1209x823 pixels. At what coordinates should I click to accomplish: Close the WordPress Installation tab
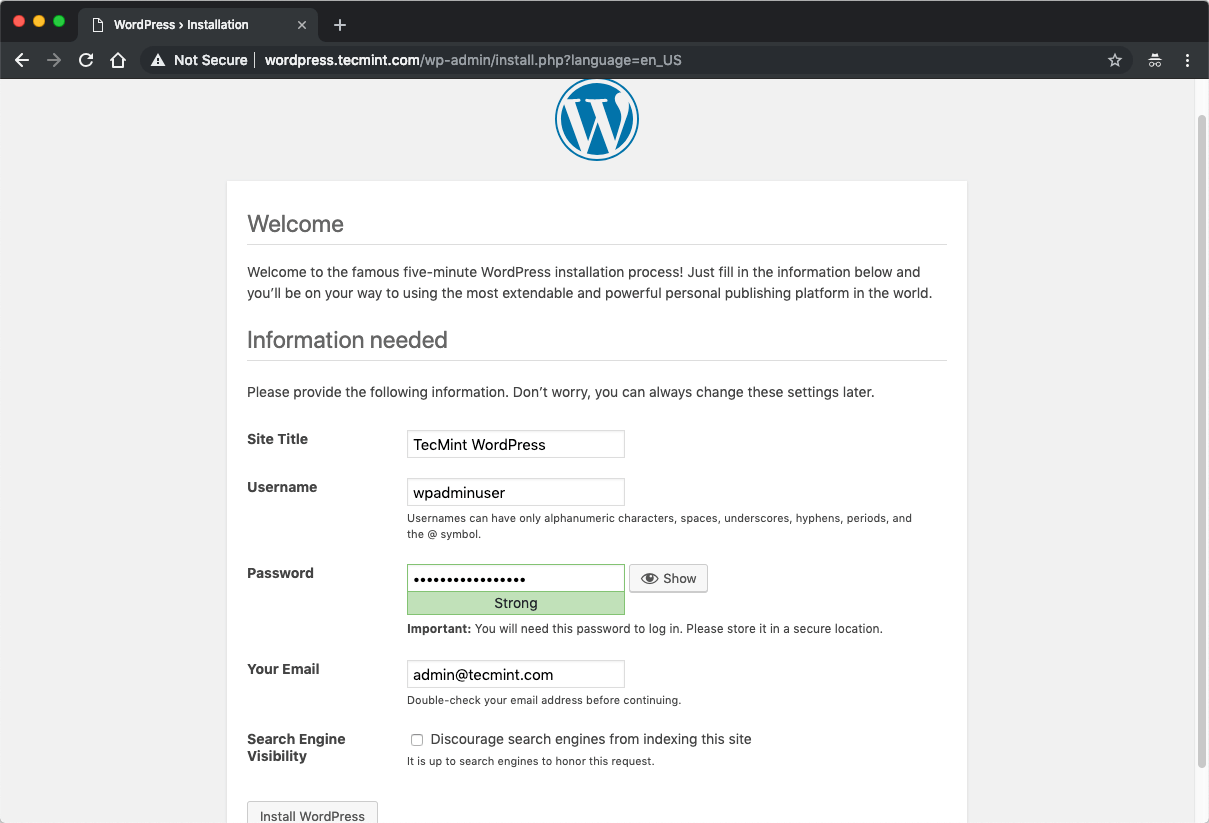303,24
